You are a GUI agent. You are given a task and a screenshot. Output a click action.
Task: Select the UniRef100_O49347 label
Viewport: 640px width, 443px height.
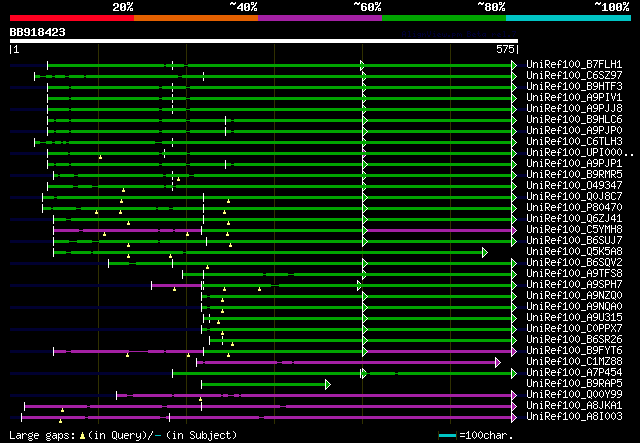tap(574, 186)
